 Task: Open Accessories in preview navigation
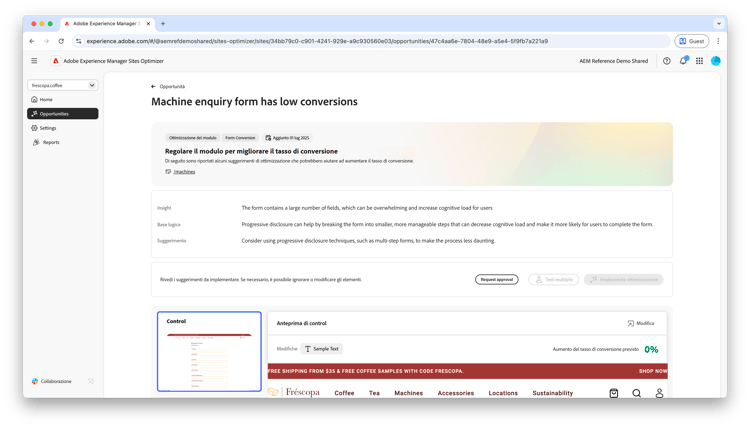(x=456, y=393)
